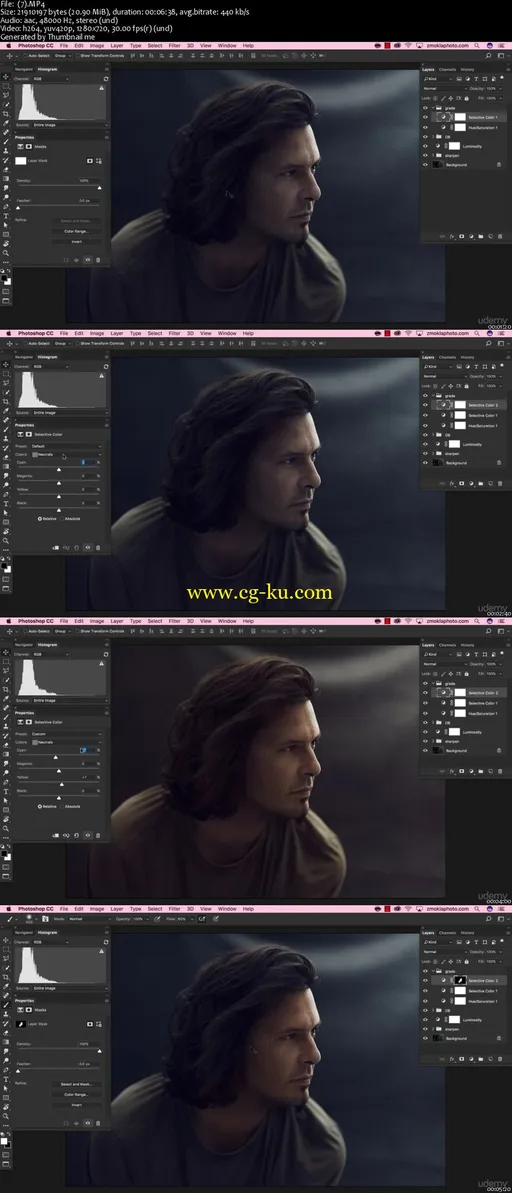
Task: Hide the Selective Color 2 layer in second frame
Action: [425, 405]
